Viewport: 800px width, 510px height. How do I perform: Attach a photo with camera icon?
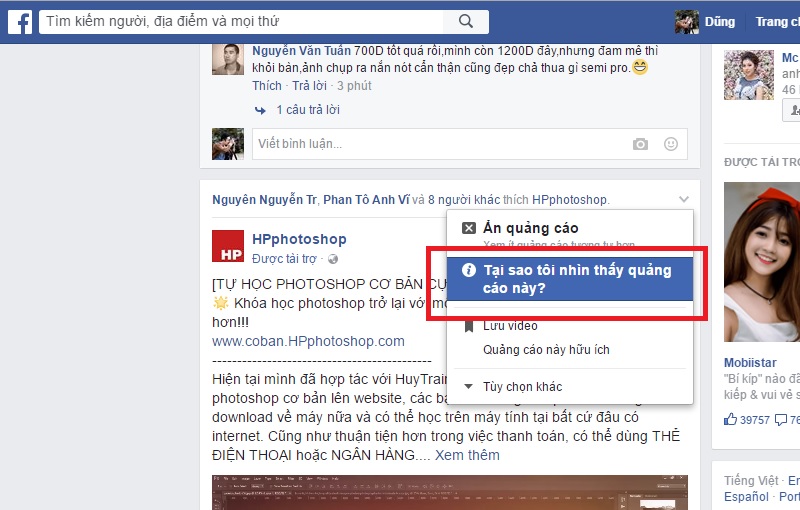[640, 144]
